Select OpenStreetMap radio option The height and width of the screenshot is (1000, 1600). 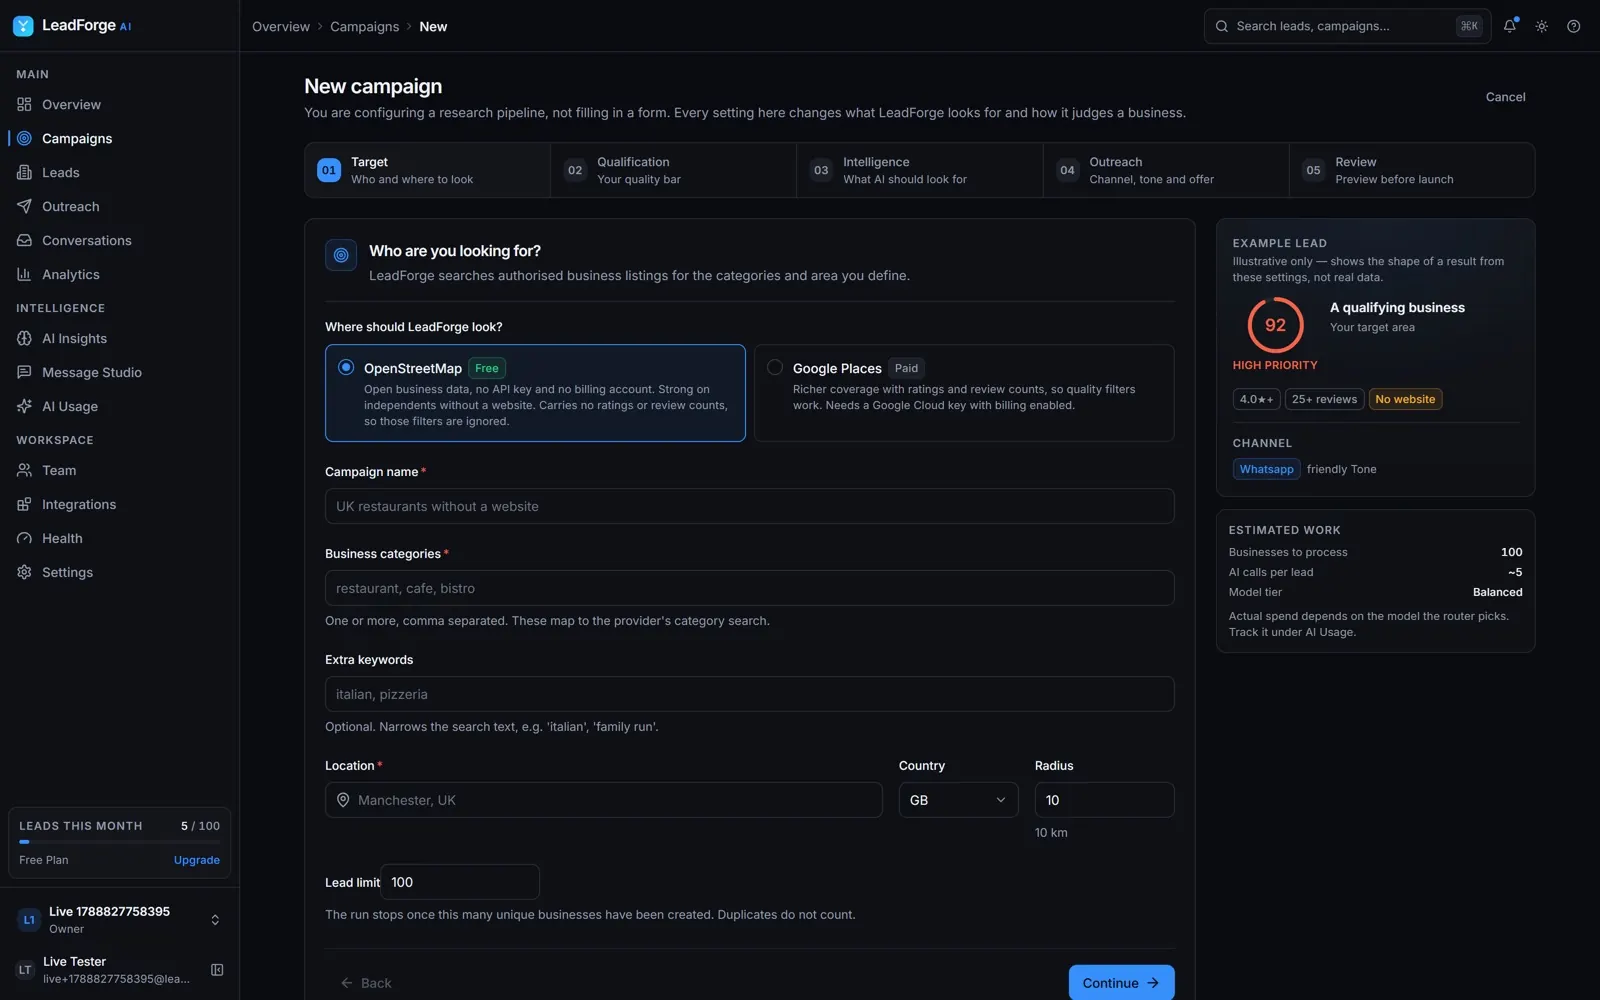[346, 367]
